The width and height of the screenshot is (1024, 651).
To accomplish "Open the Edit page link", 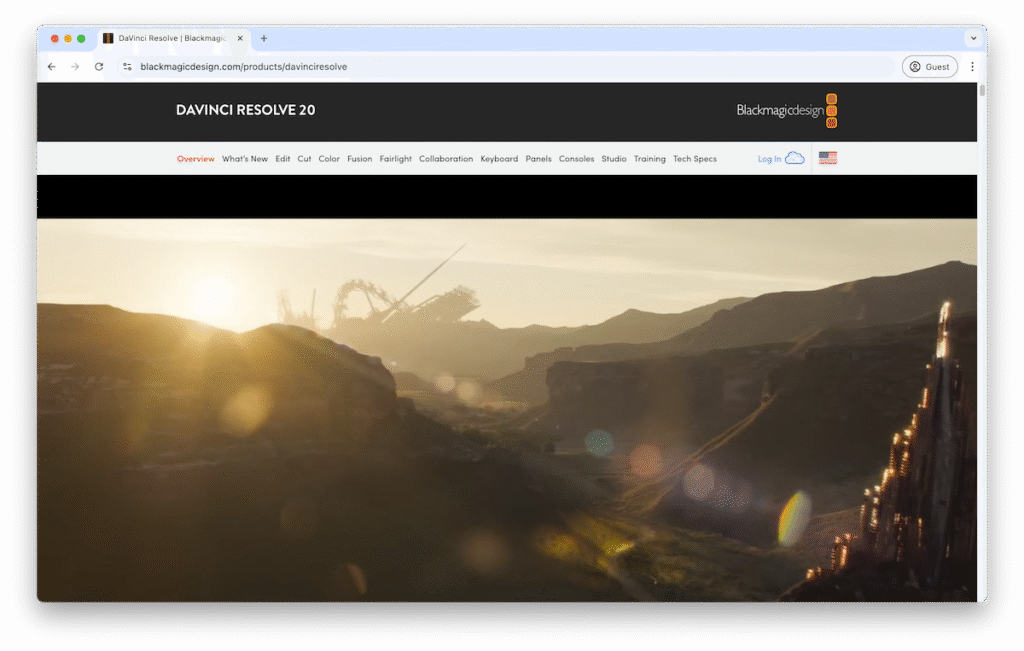I will (x=283, y=159).
